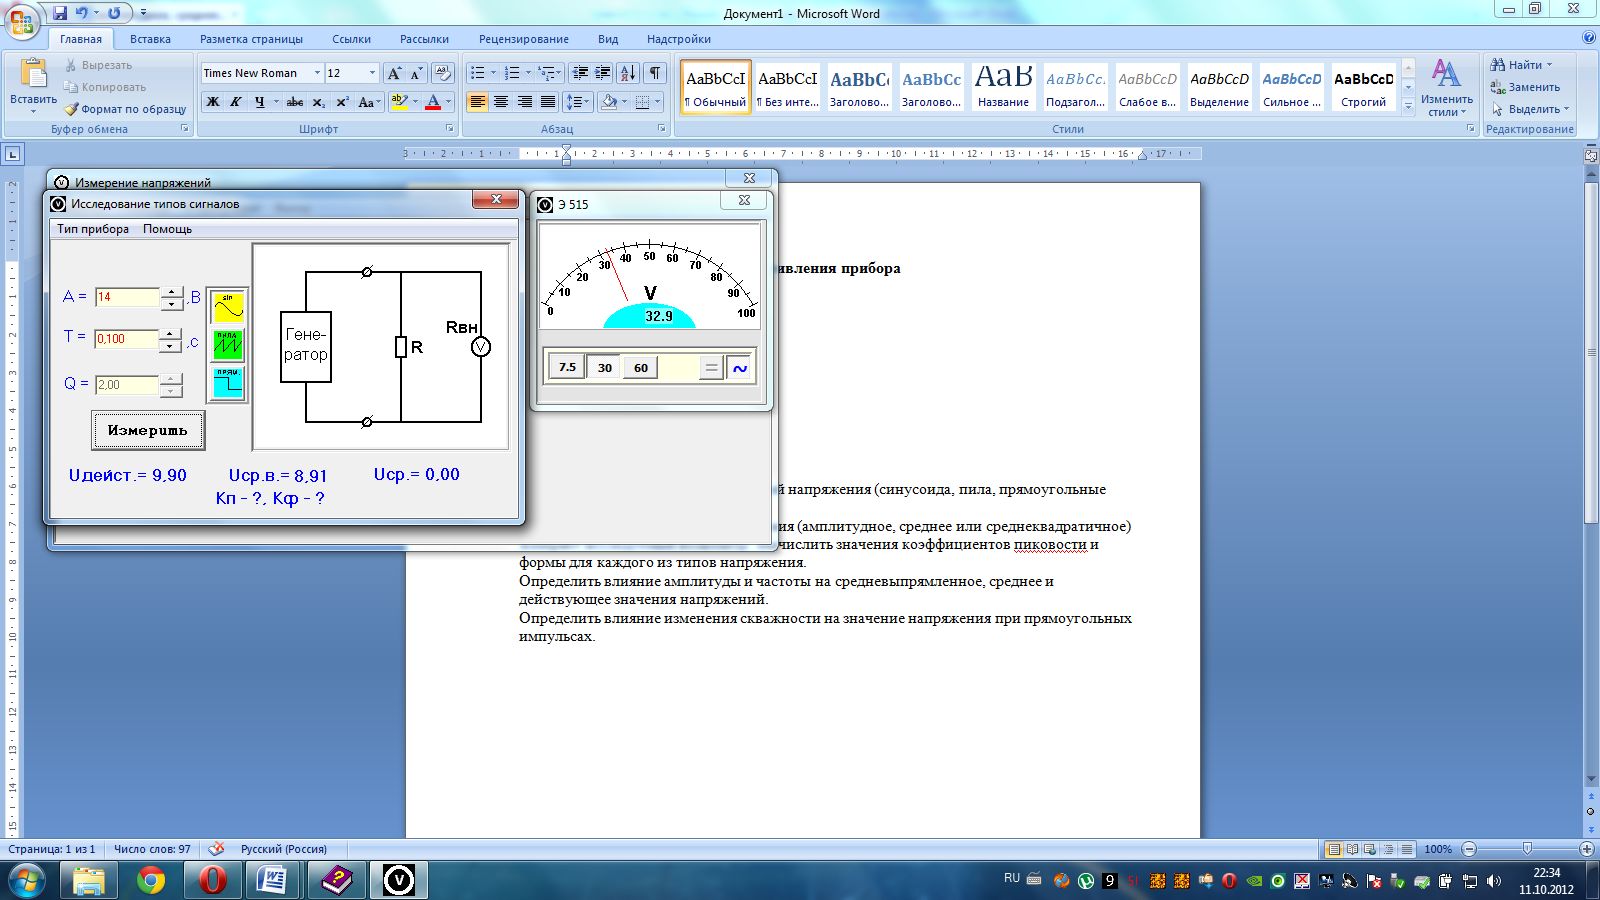
Task: Open the Рецензирование ribbon tab
Action: click(x=523, y=39)
